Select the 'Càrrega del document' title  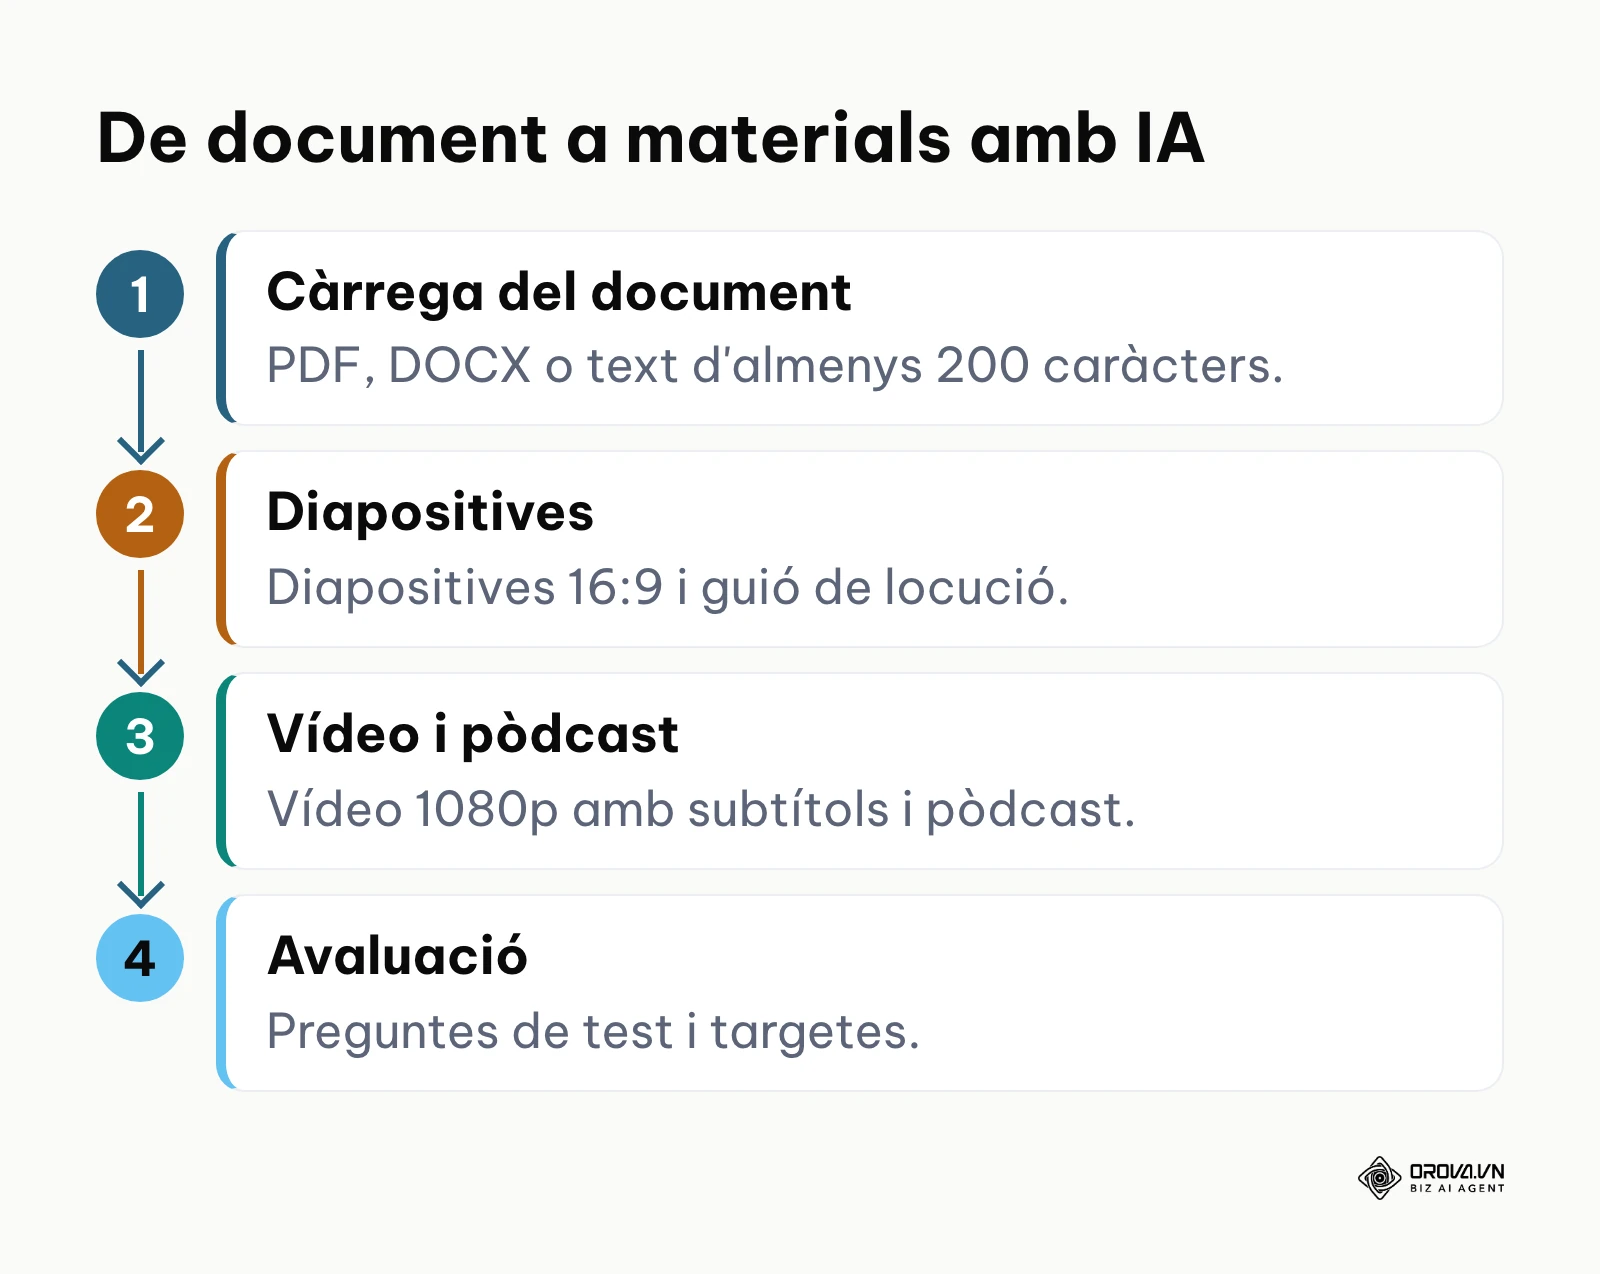point(559,293)
